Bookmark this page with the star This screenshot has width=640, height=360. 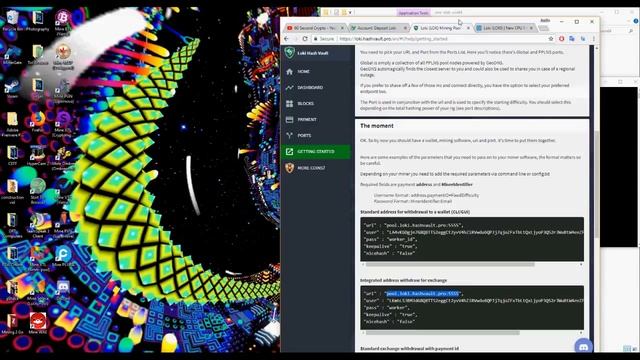tap(551, 39)
